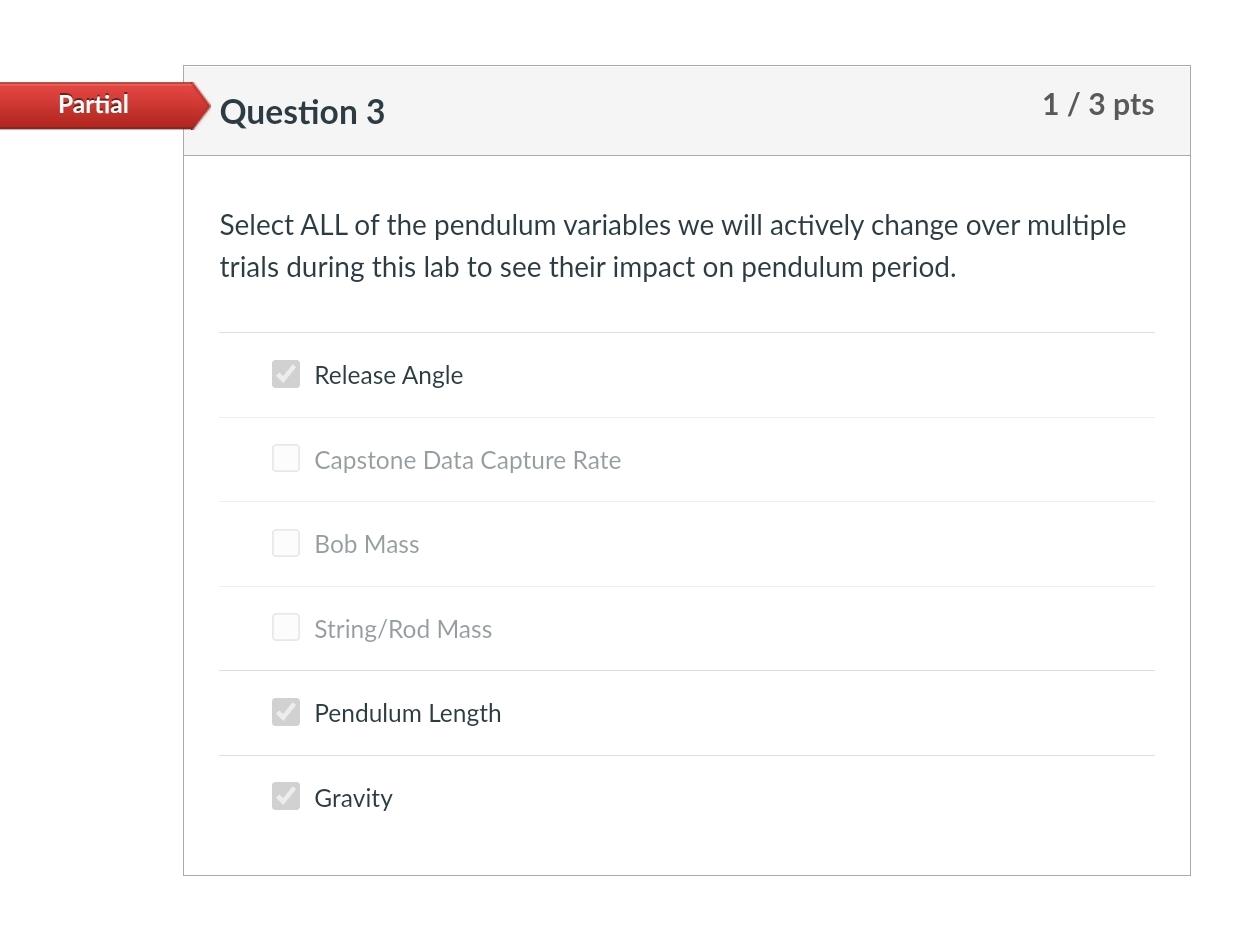
Task: Click the question prompt text
Action: pyautogui.click(x=672, y=245)
